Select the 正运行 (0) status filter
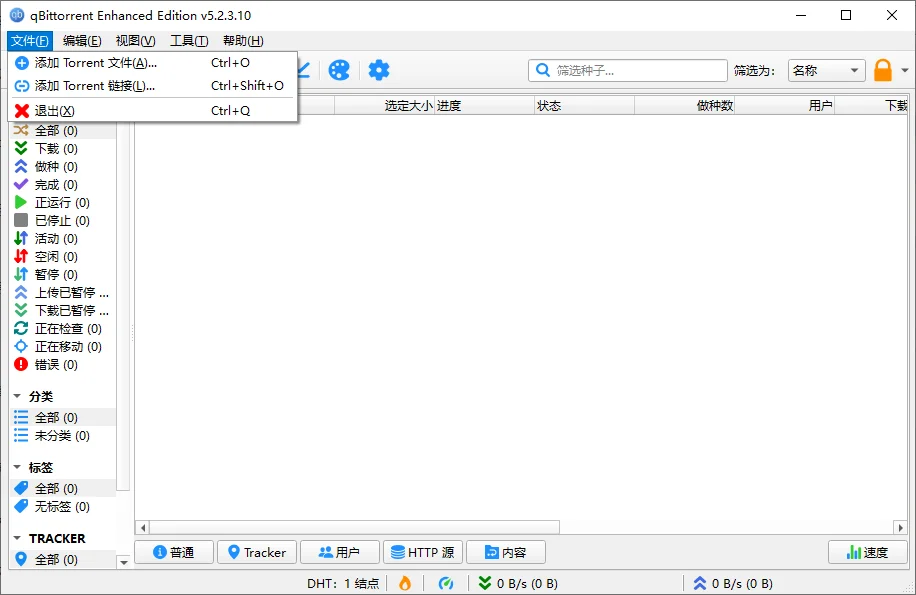The height and width of the screenshot is (595, 916). [x=63, y=203]
